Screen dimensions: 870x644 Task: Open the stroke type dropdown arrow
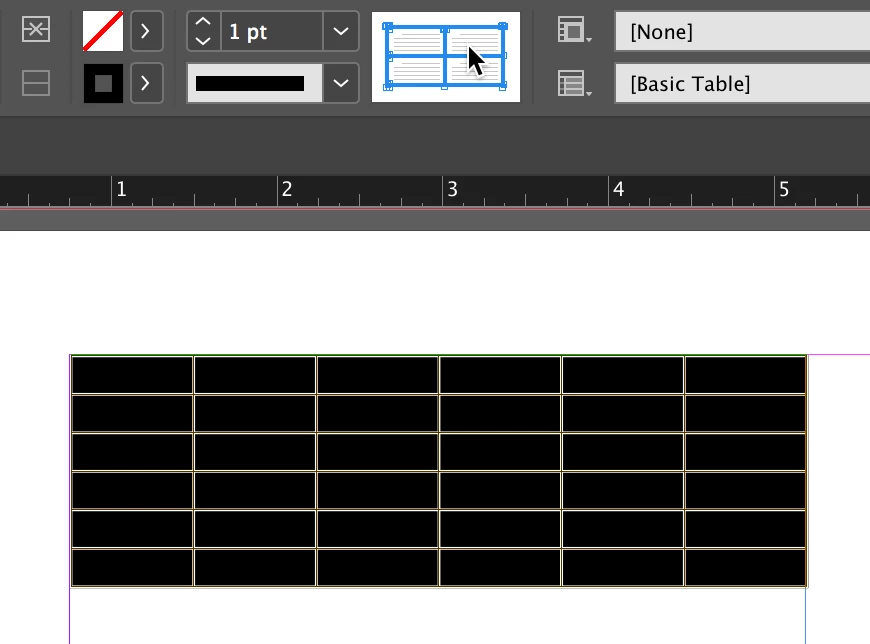pos(341,83)
